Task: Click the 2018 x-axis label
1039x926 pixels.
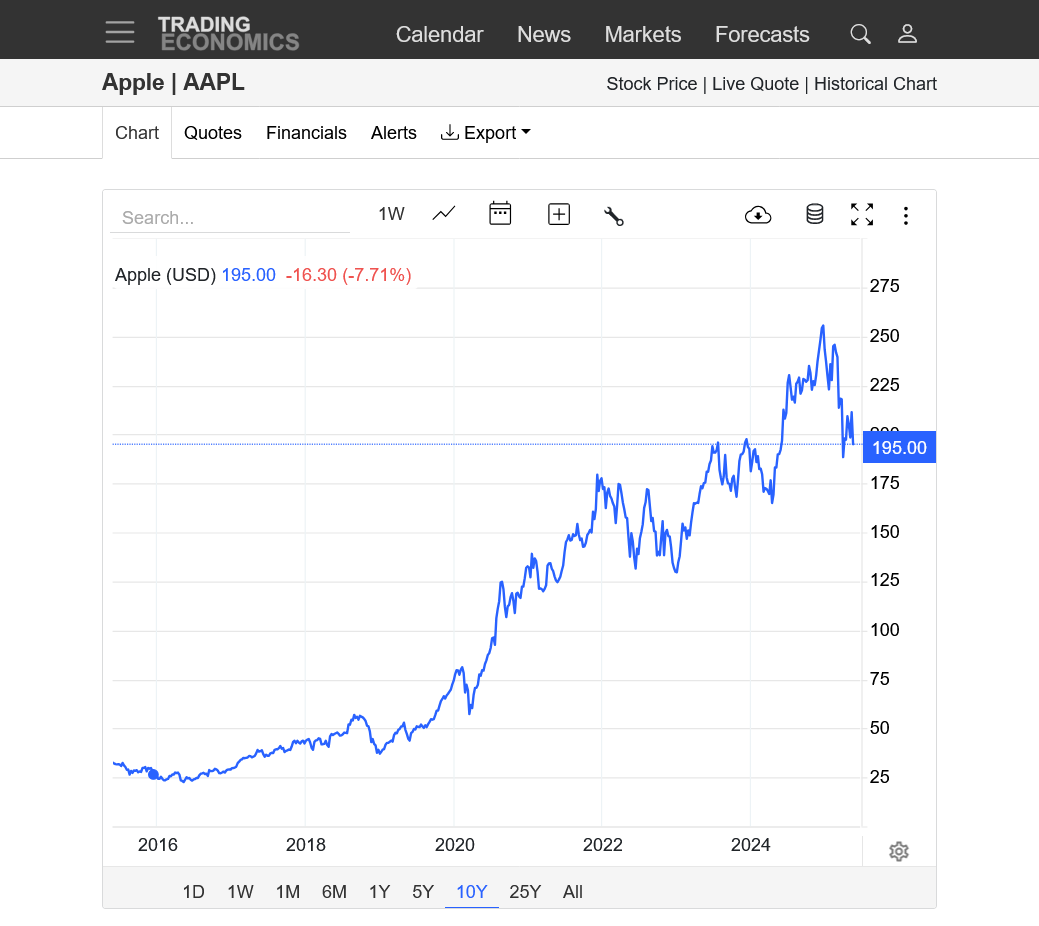Action: point(305,844)
